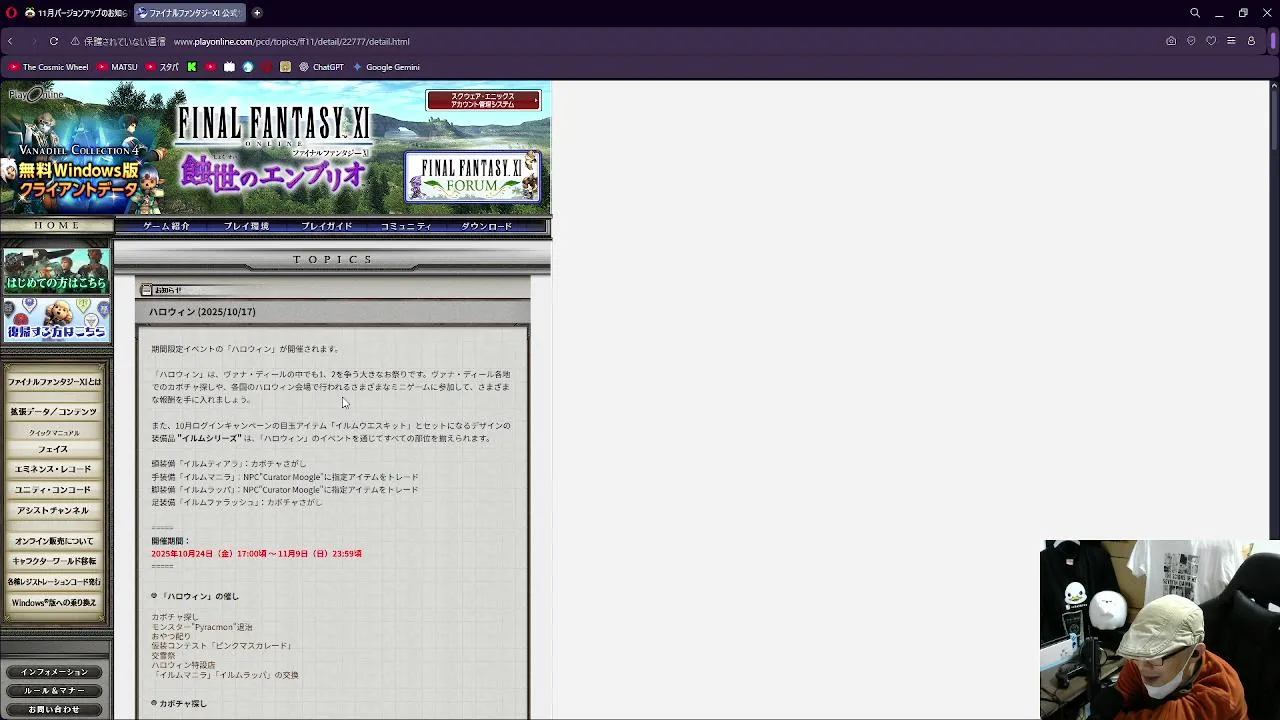Viewport: 1280px width, 720px height.
Task: Click the webcam overlay of streamer
Action: [x=1160, y=630]
